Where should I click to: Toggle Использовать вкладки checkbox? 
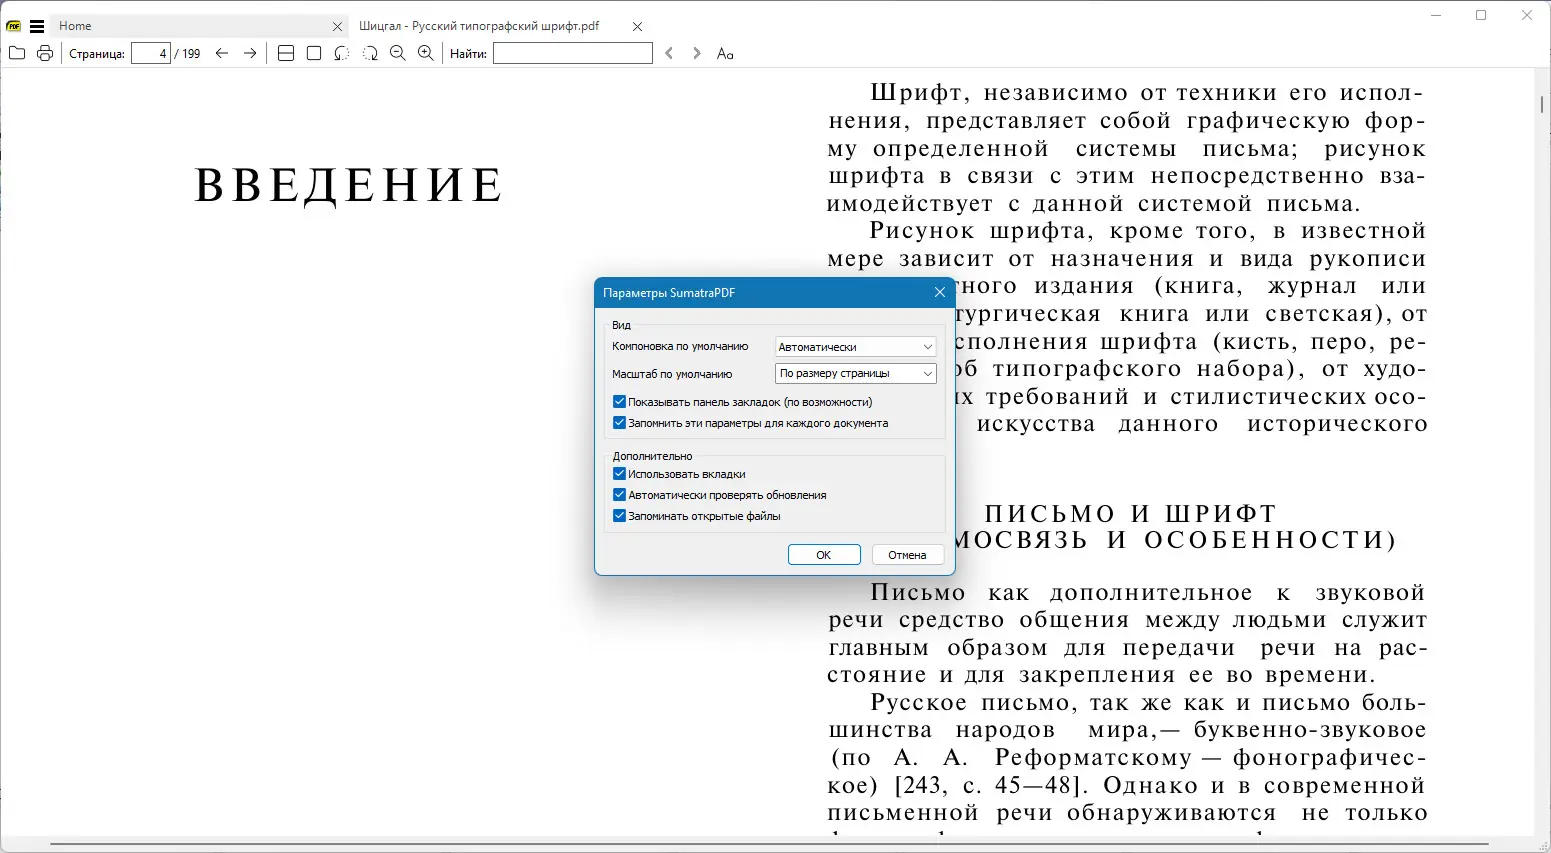[619, 474]
